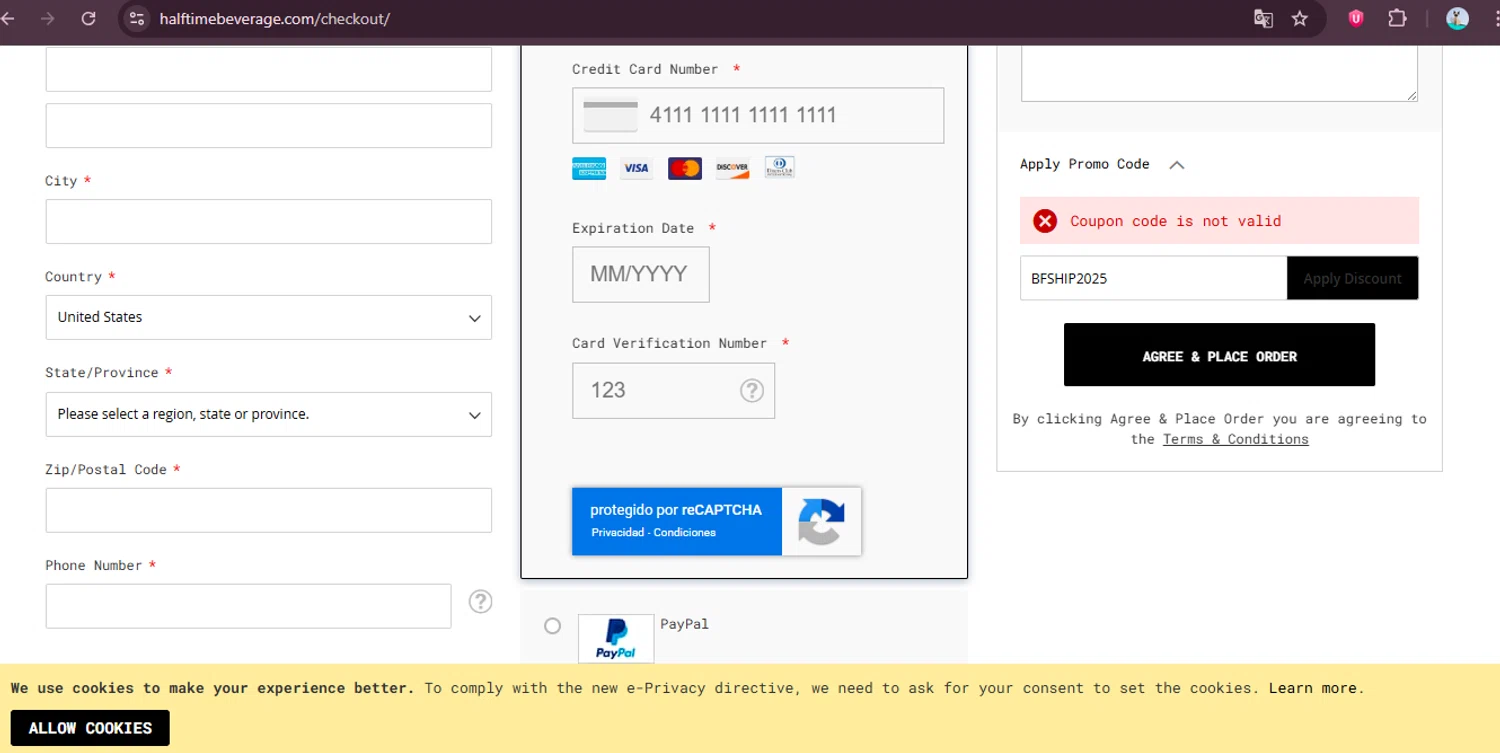Click the CVV help question mark icon
Image resolution: width=1500 pixels, height=753 pixels.
(x=752, y=390)
